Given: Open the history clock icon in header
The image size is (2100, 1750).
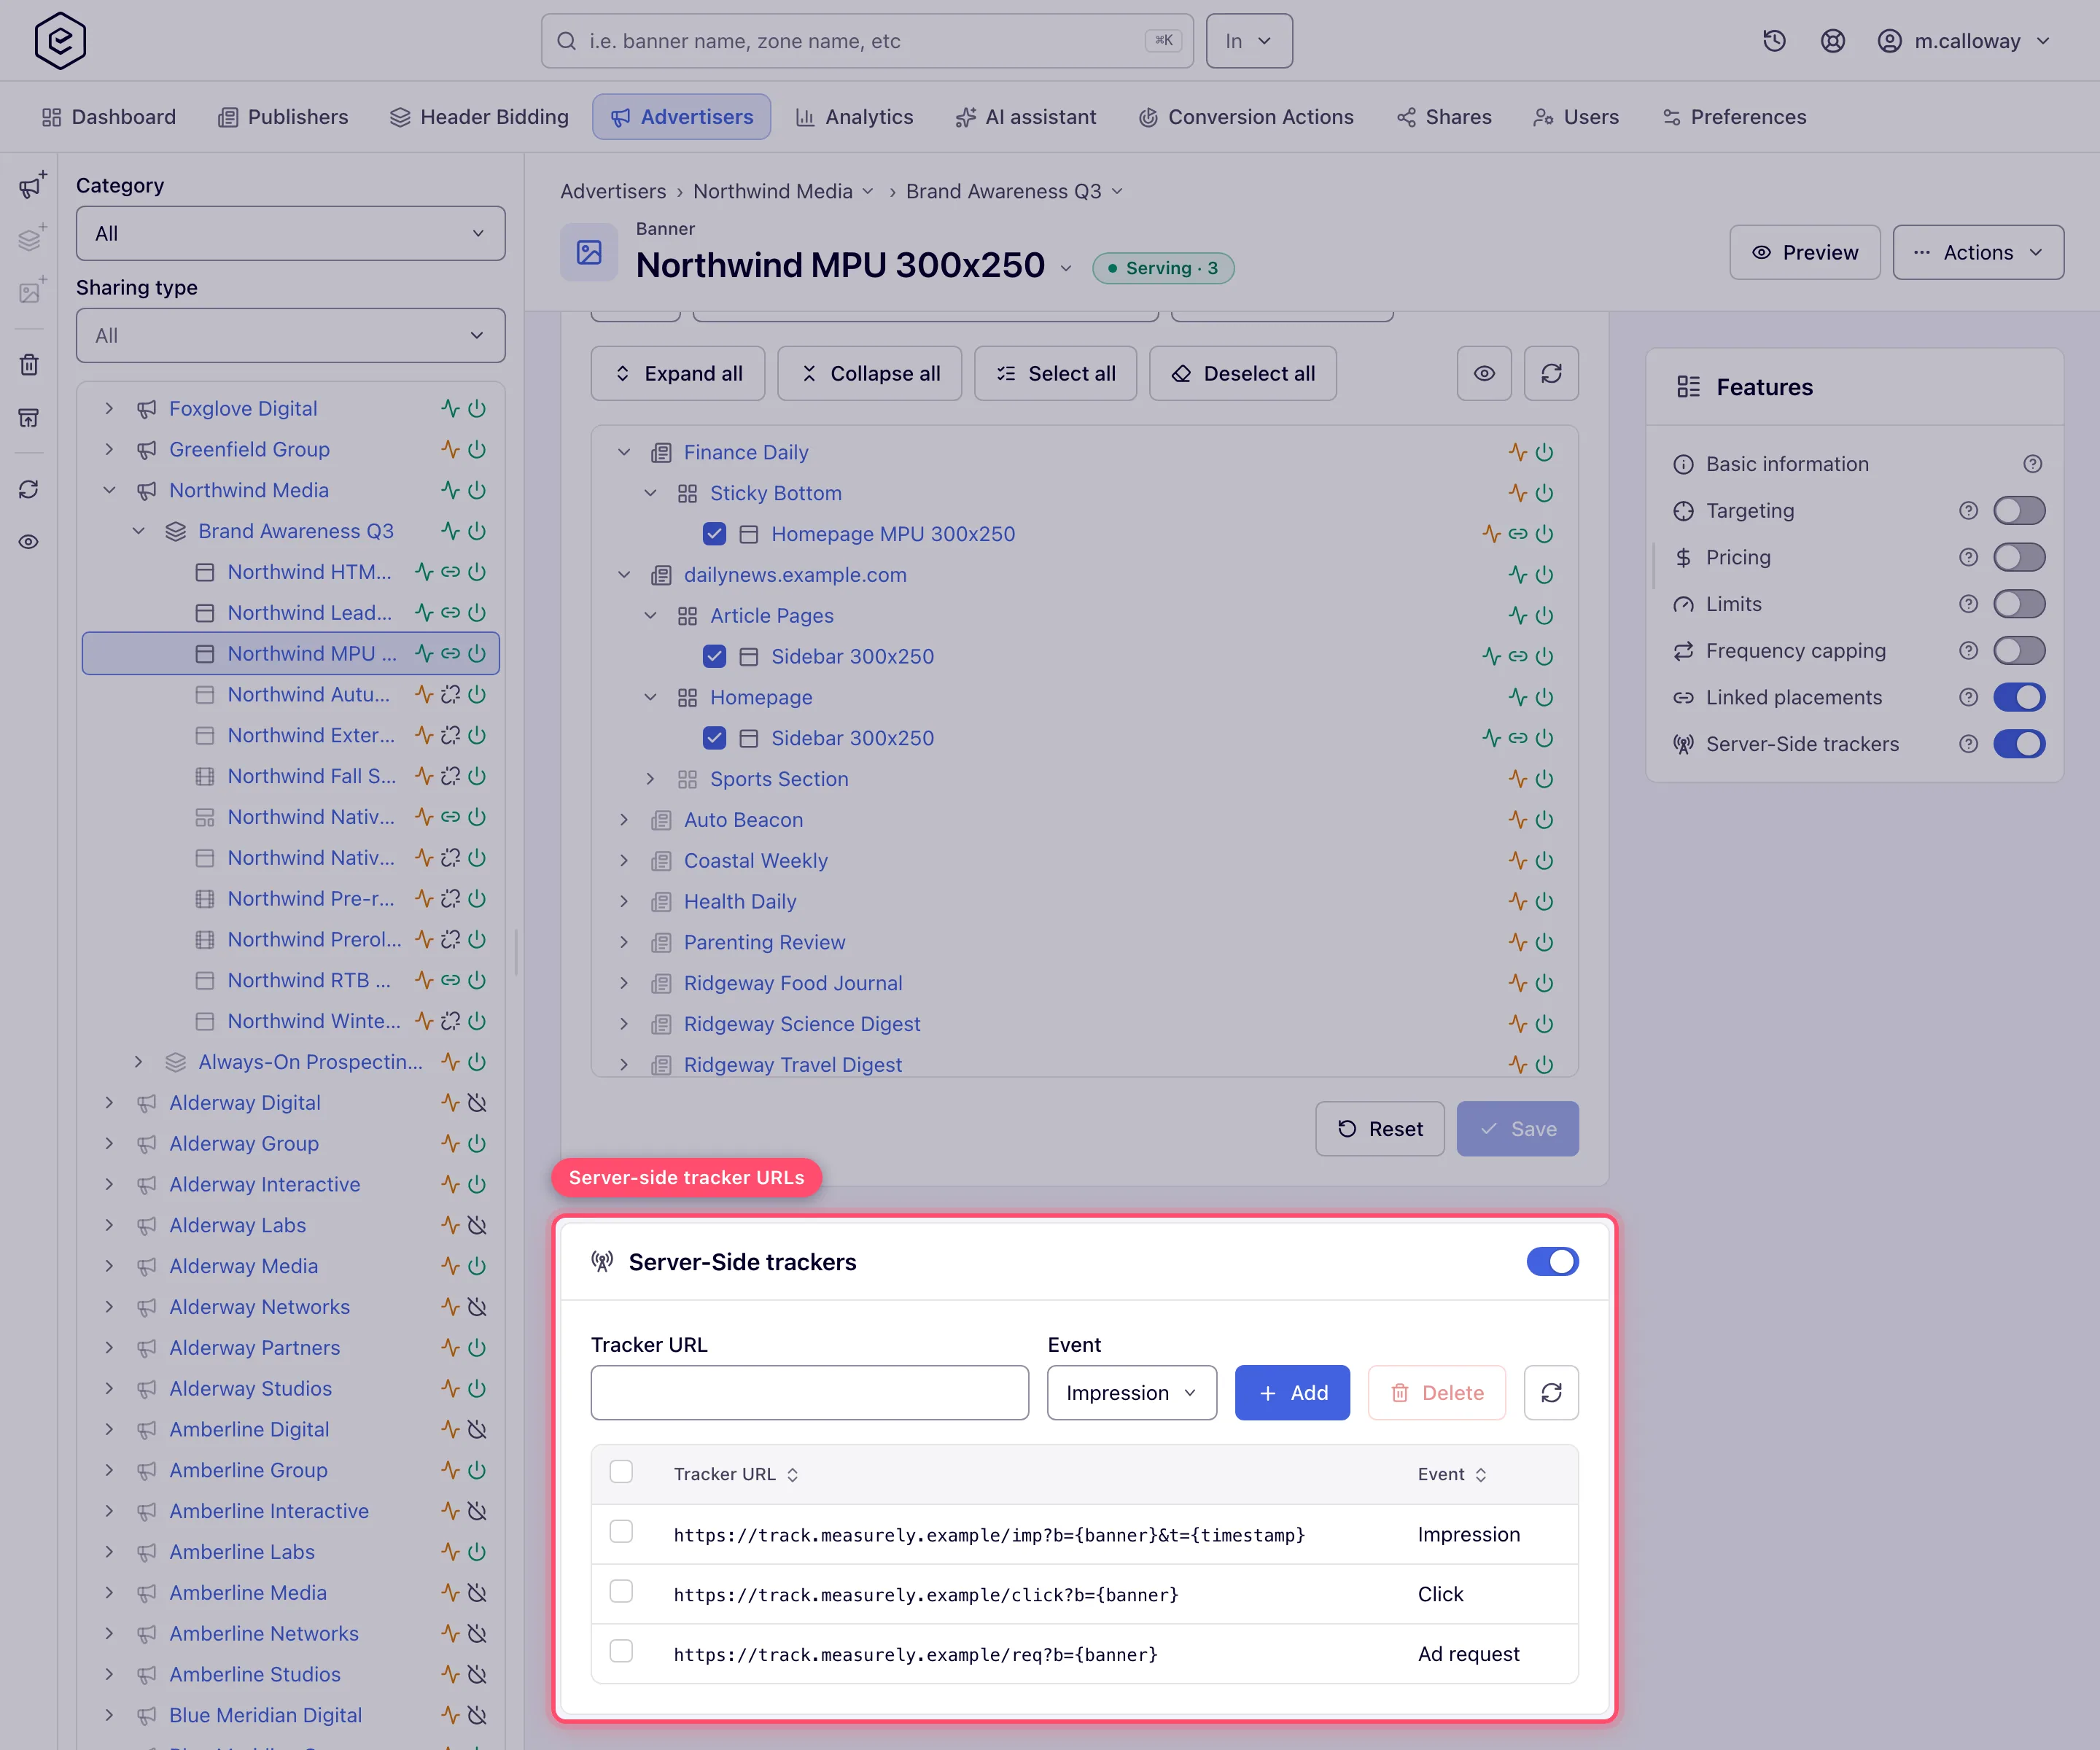Looking at the screenshot, I should coord(1774,41).
